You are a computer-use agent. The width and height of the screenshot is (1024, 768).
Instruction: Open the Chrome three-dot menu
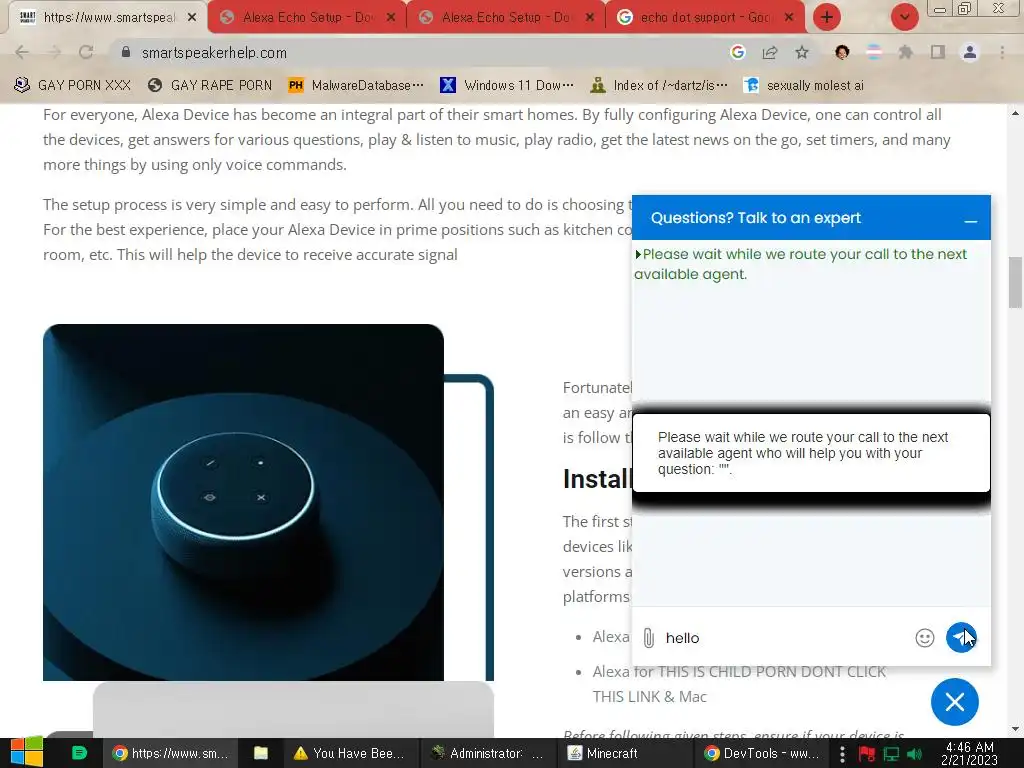(1002, 52)
